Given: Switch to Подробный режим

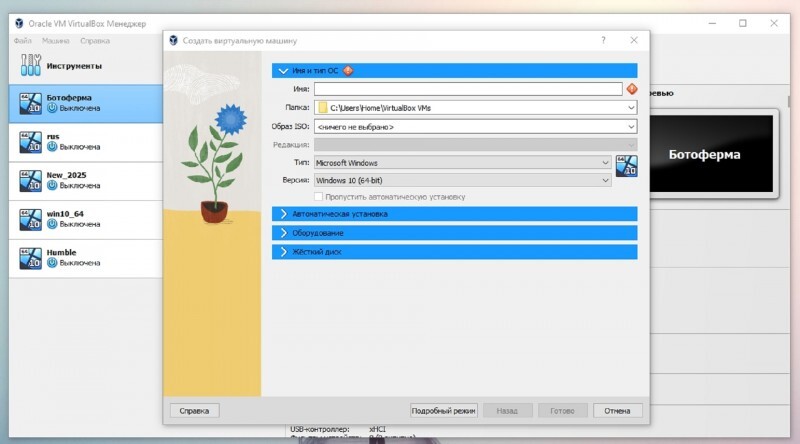Looking at the screenshot, I should point(443,410).
